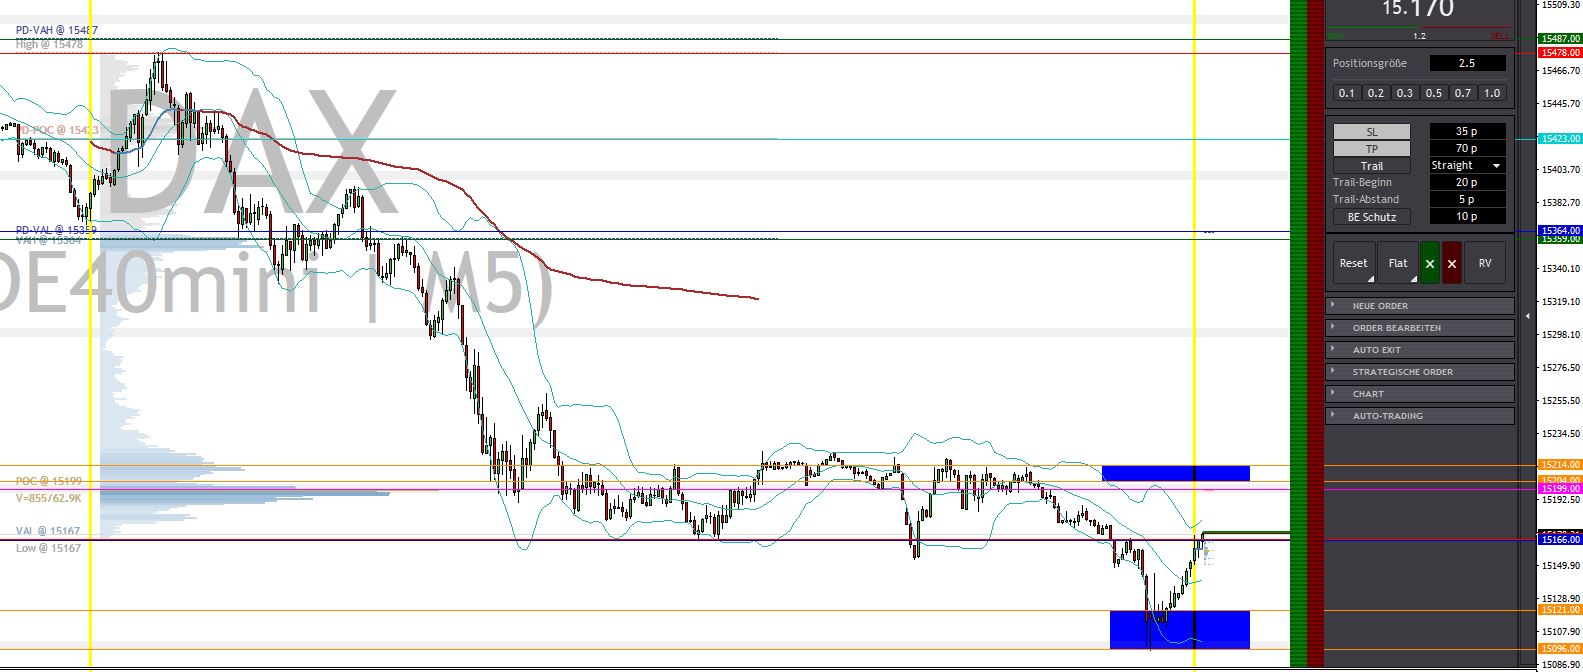Screen dimensions: 1583x672
Task: Click the 15423.00 cyan price label
Action: click(1560, 139)
